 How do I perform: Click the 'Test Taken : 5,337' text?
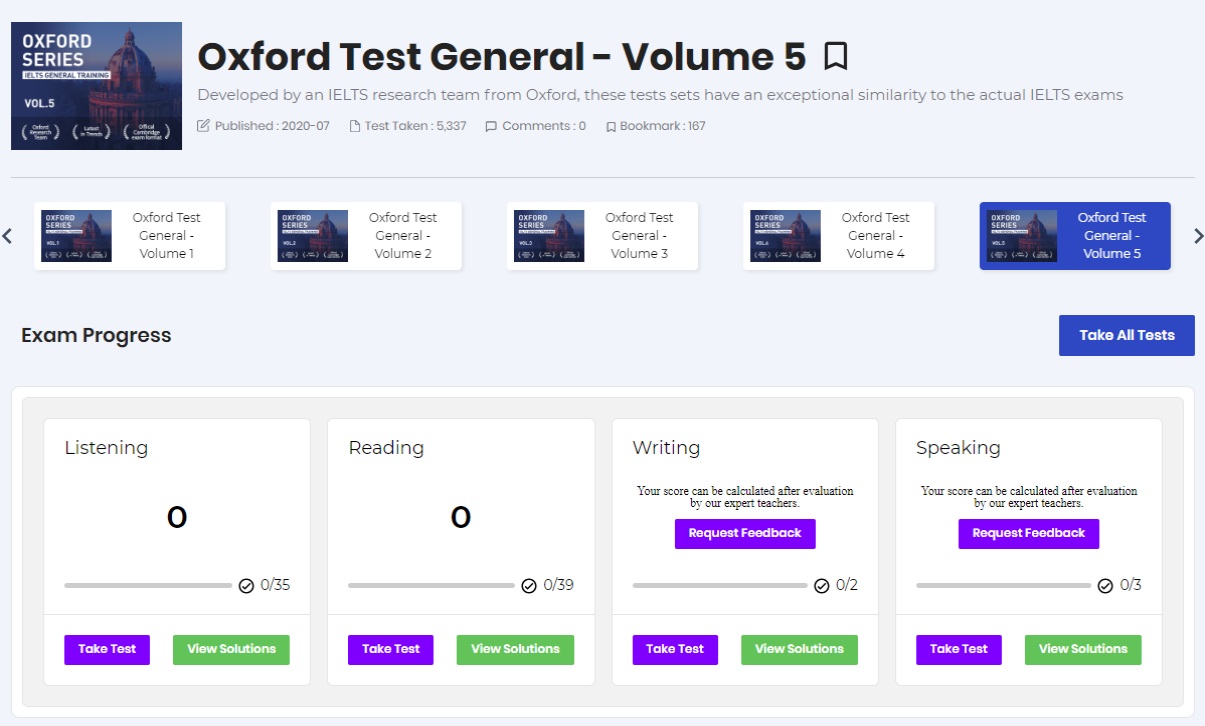point(415,126)
